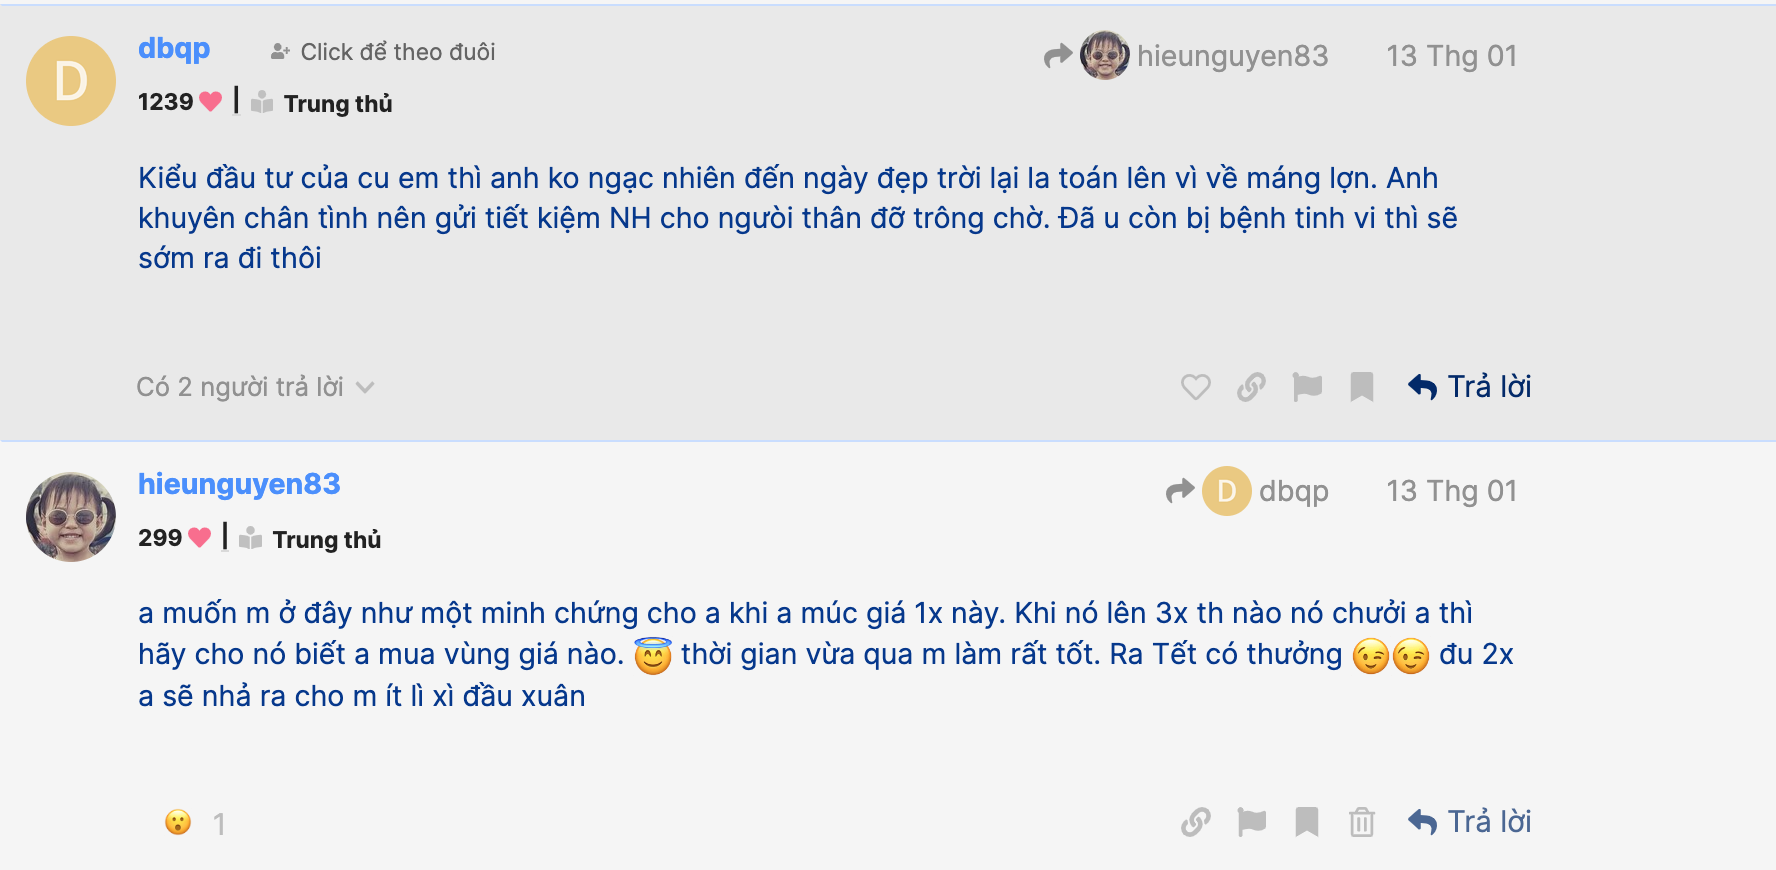
Task: Flag hieunguyen83's post
Action: pos(1251,822)
